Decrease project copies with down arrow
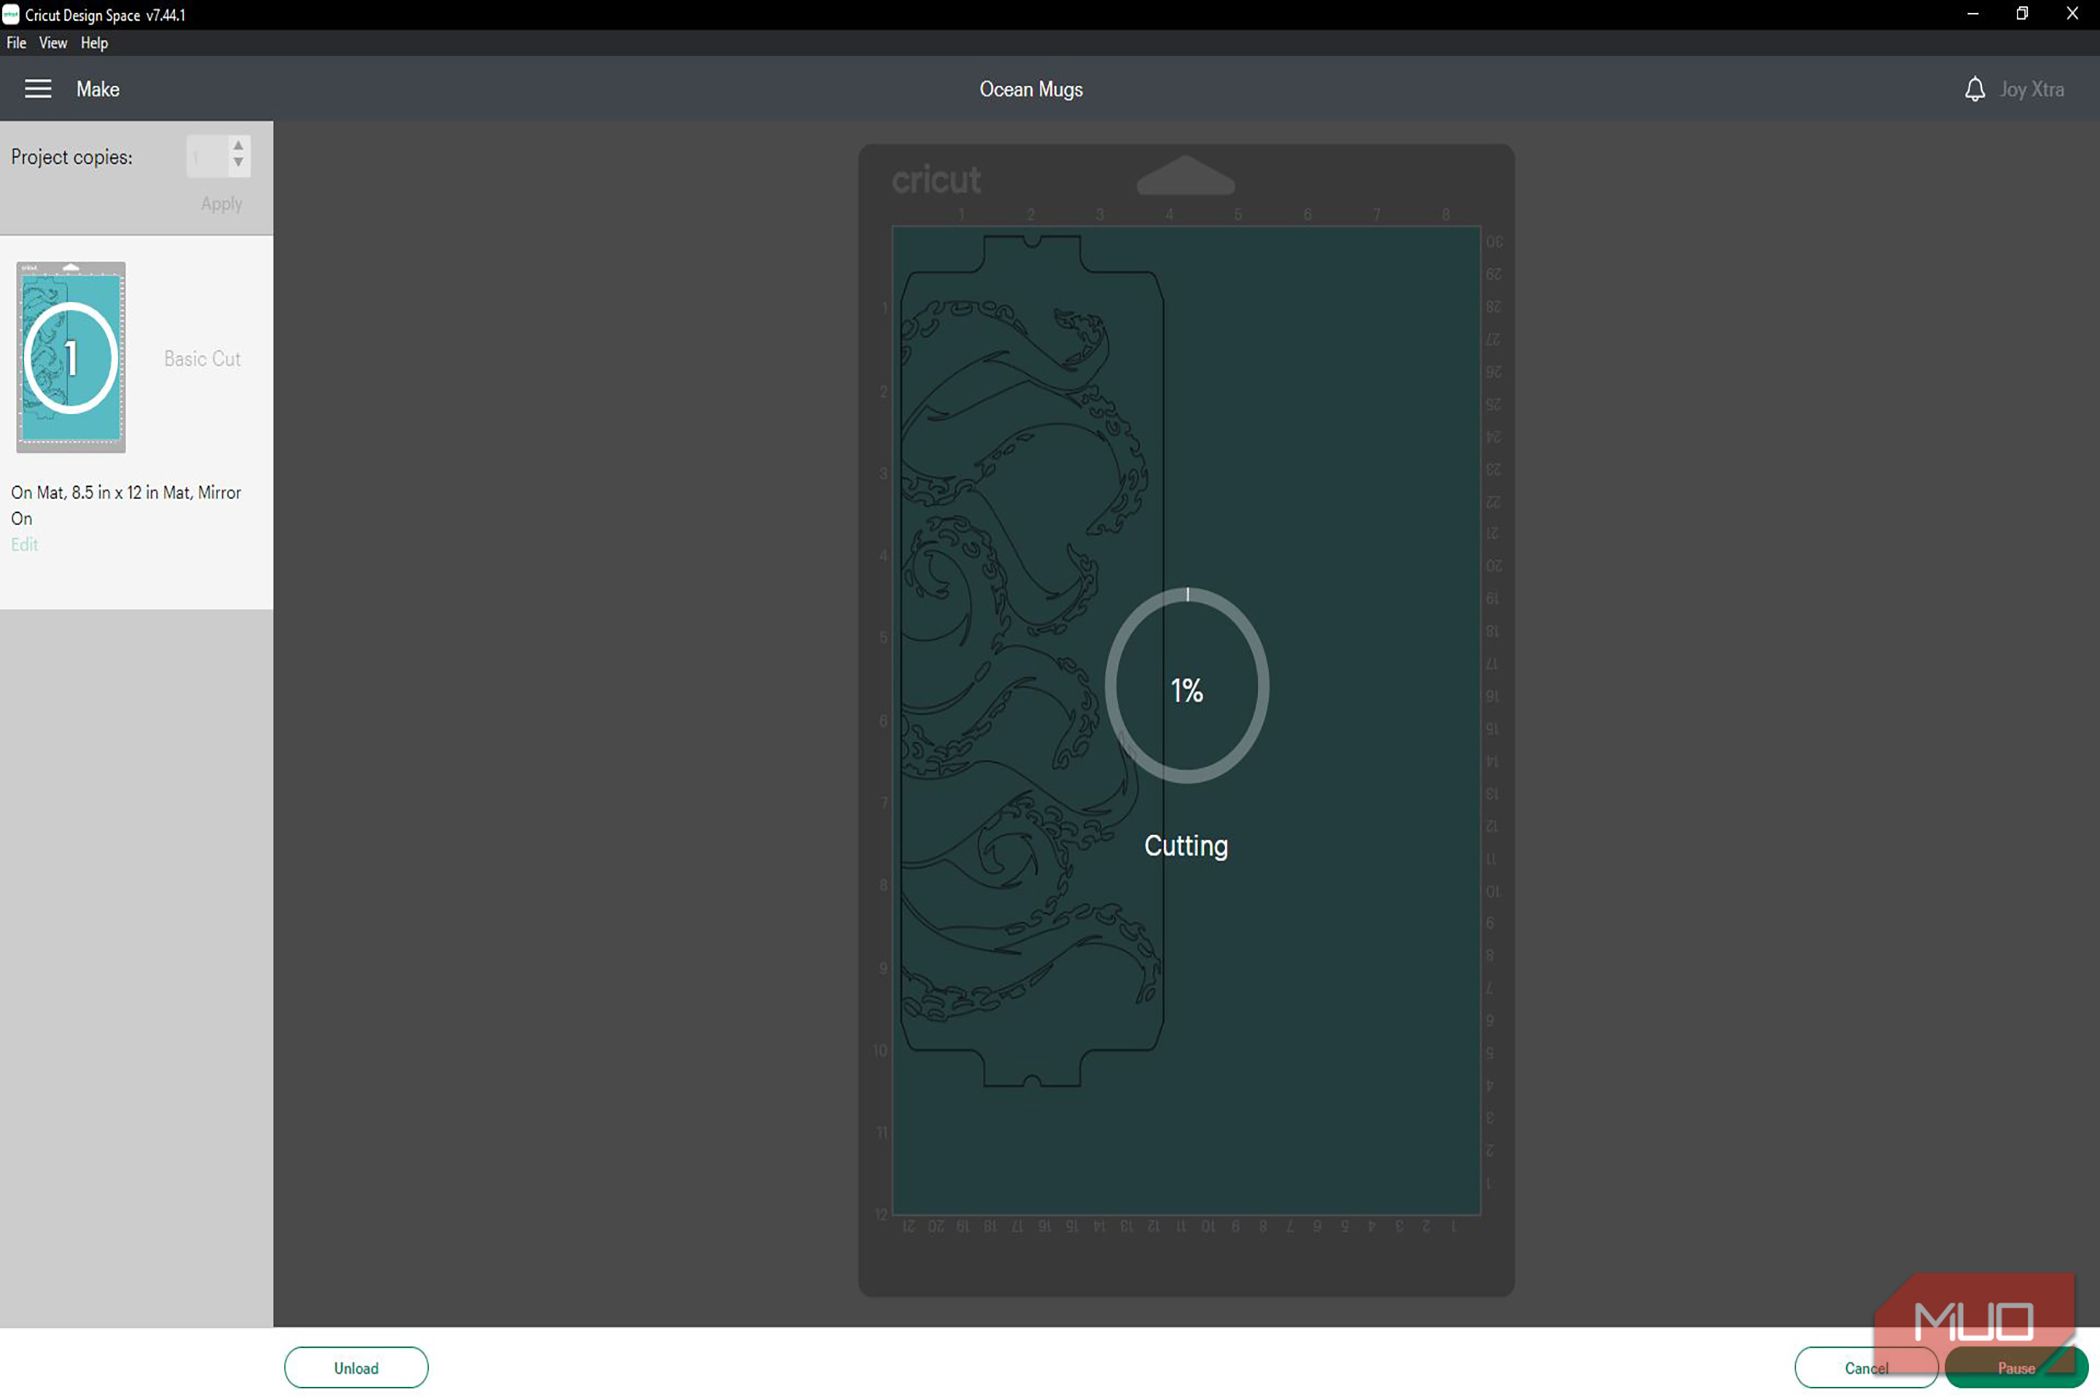 [x=238, y=163]
